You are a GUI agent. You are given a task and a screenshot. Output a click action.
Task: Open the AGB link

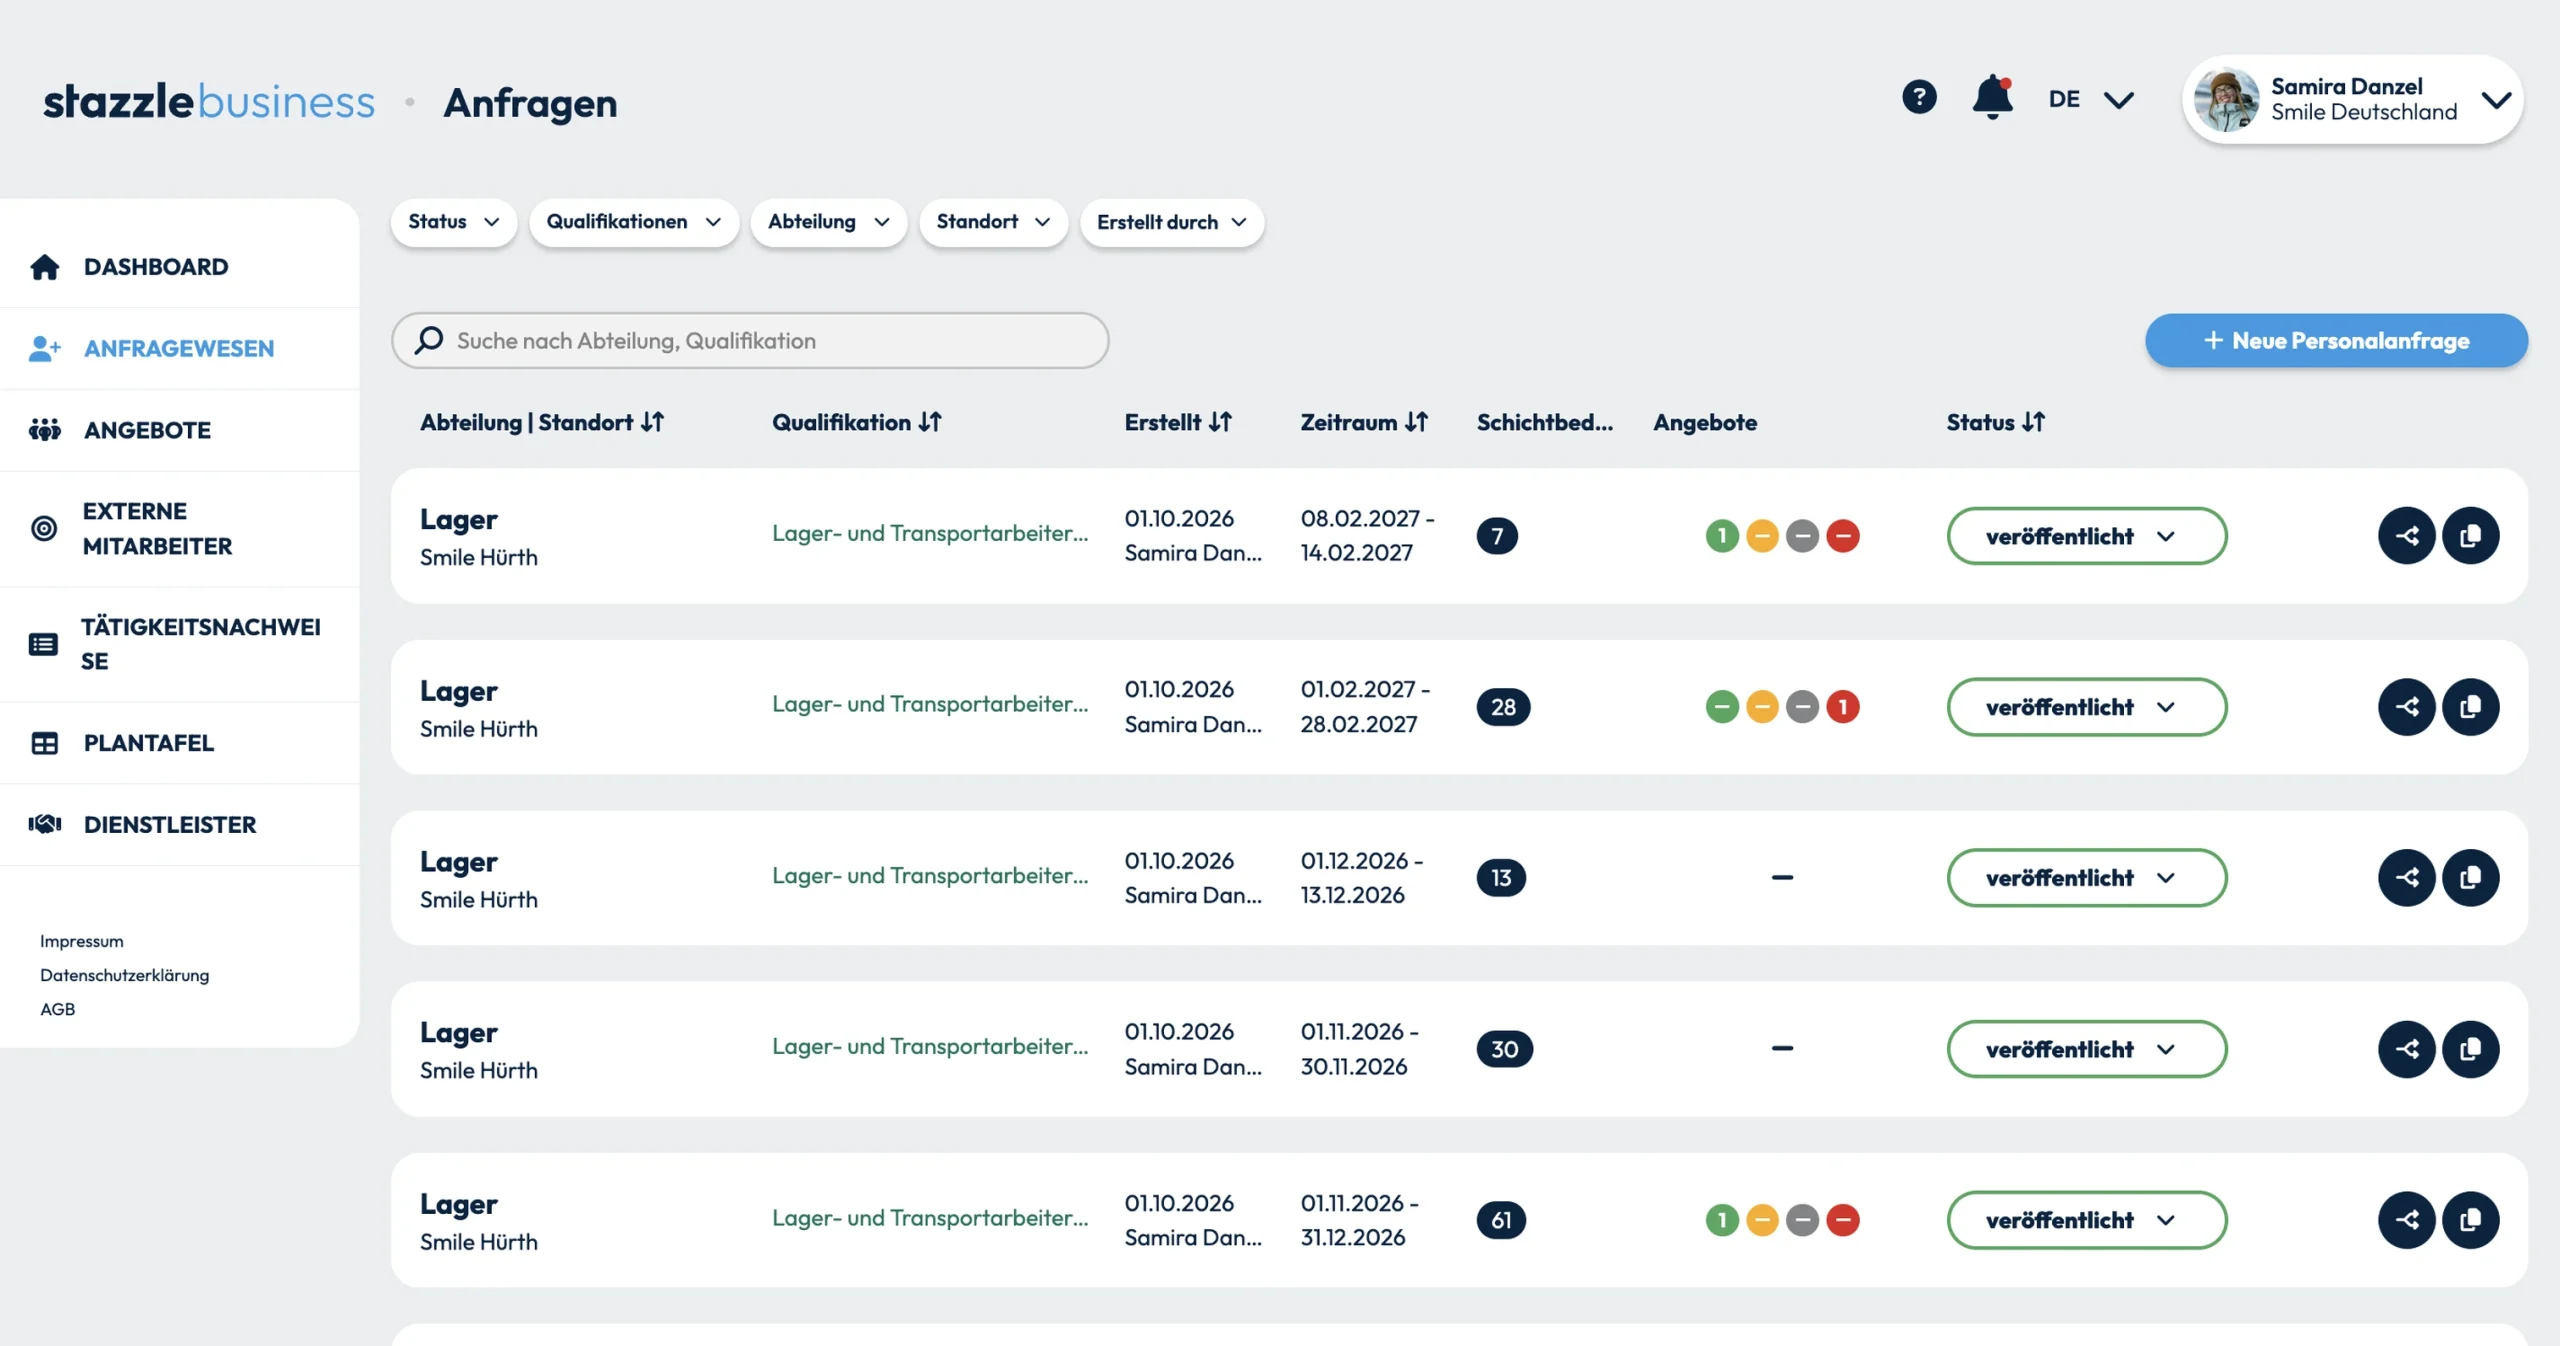[58, 1009]
